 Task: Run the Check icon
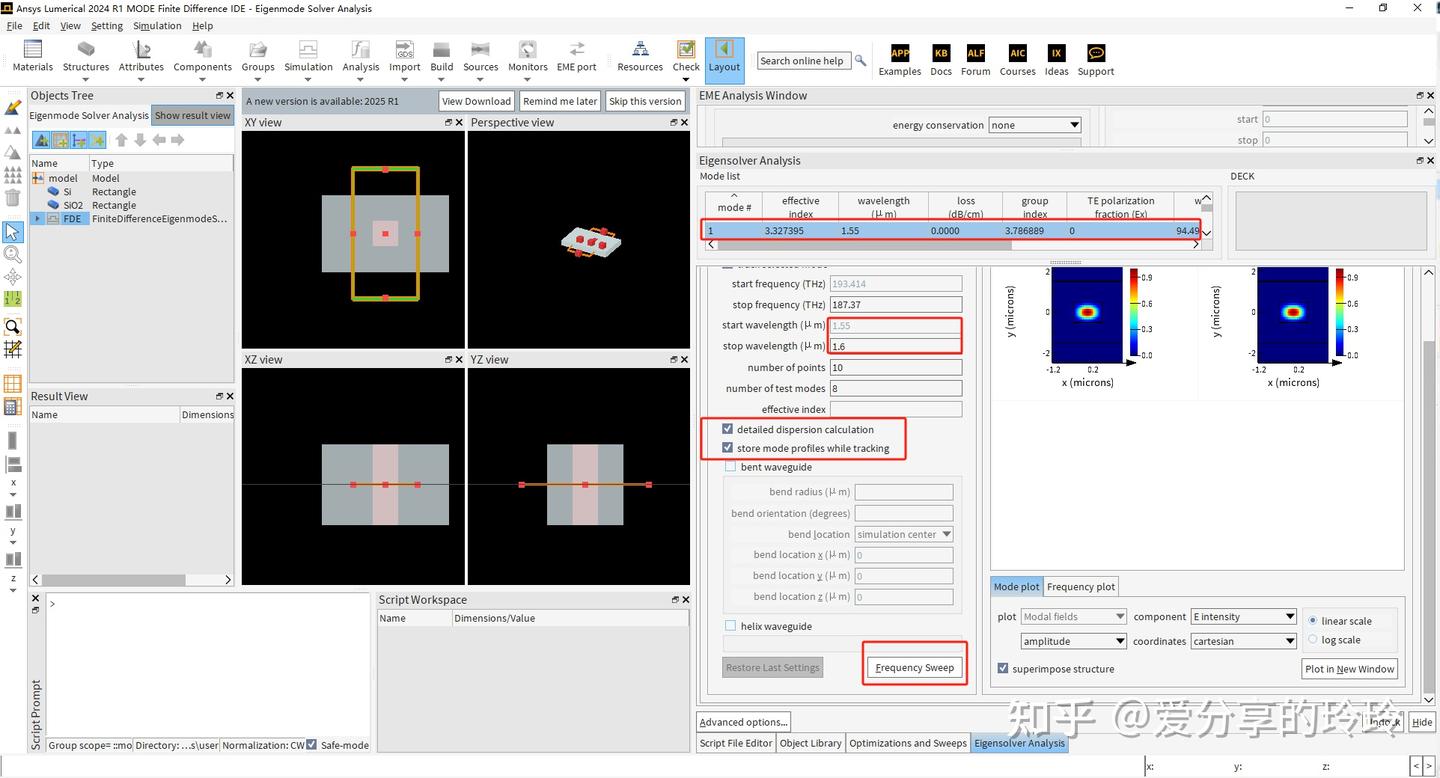point(686,49)
